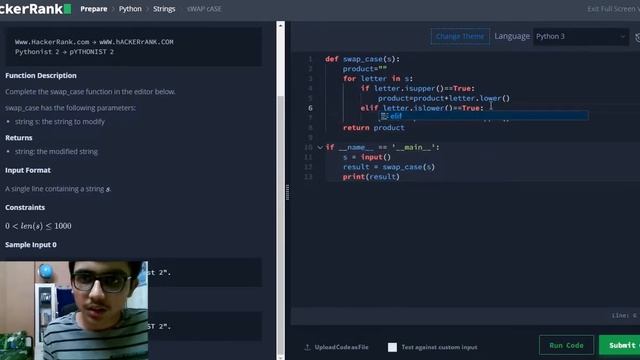Collapse the if __name__ block on line 10
The width and height of the screenshot is (640, 360).
[320, 147]
